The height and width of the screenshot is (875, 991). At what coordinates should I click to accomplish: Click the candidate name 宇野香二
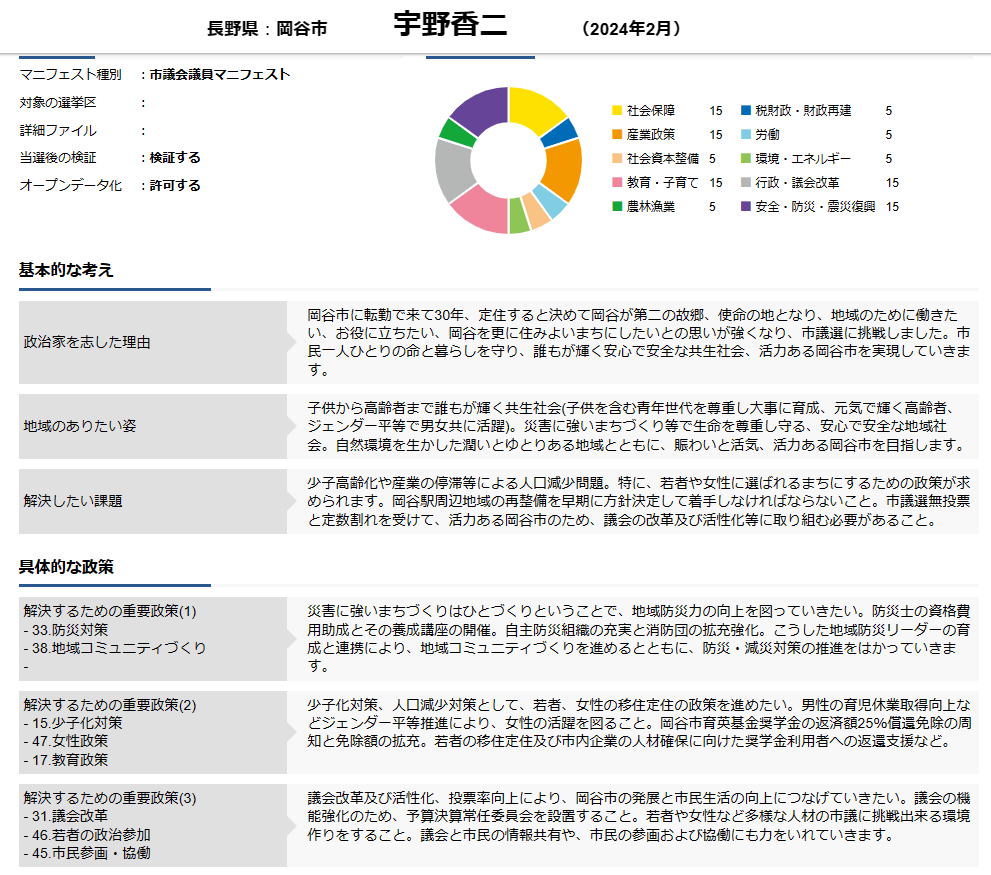click(450, 25)
